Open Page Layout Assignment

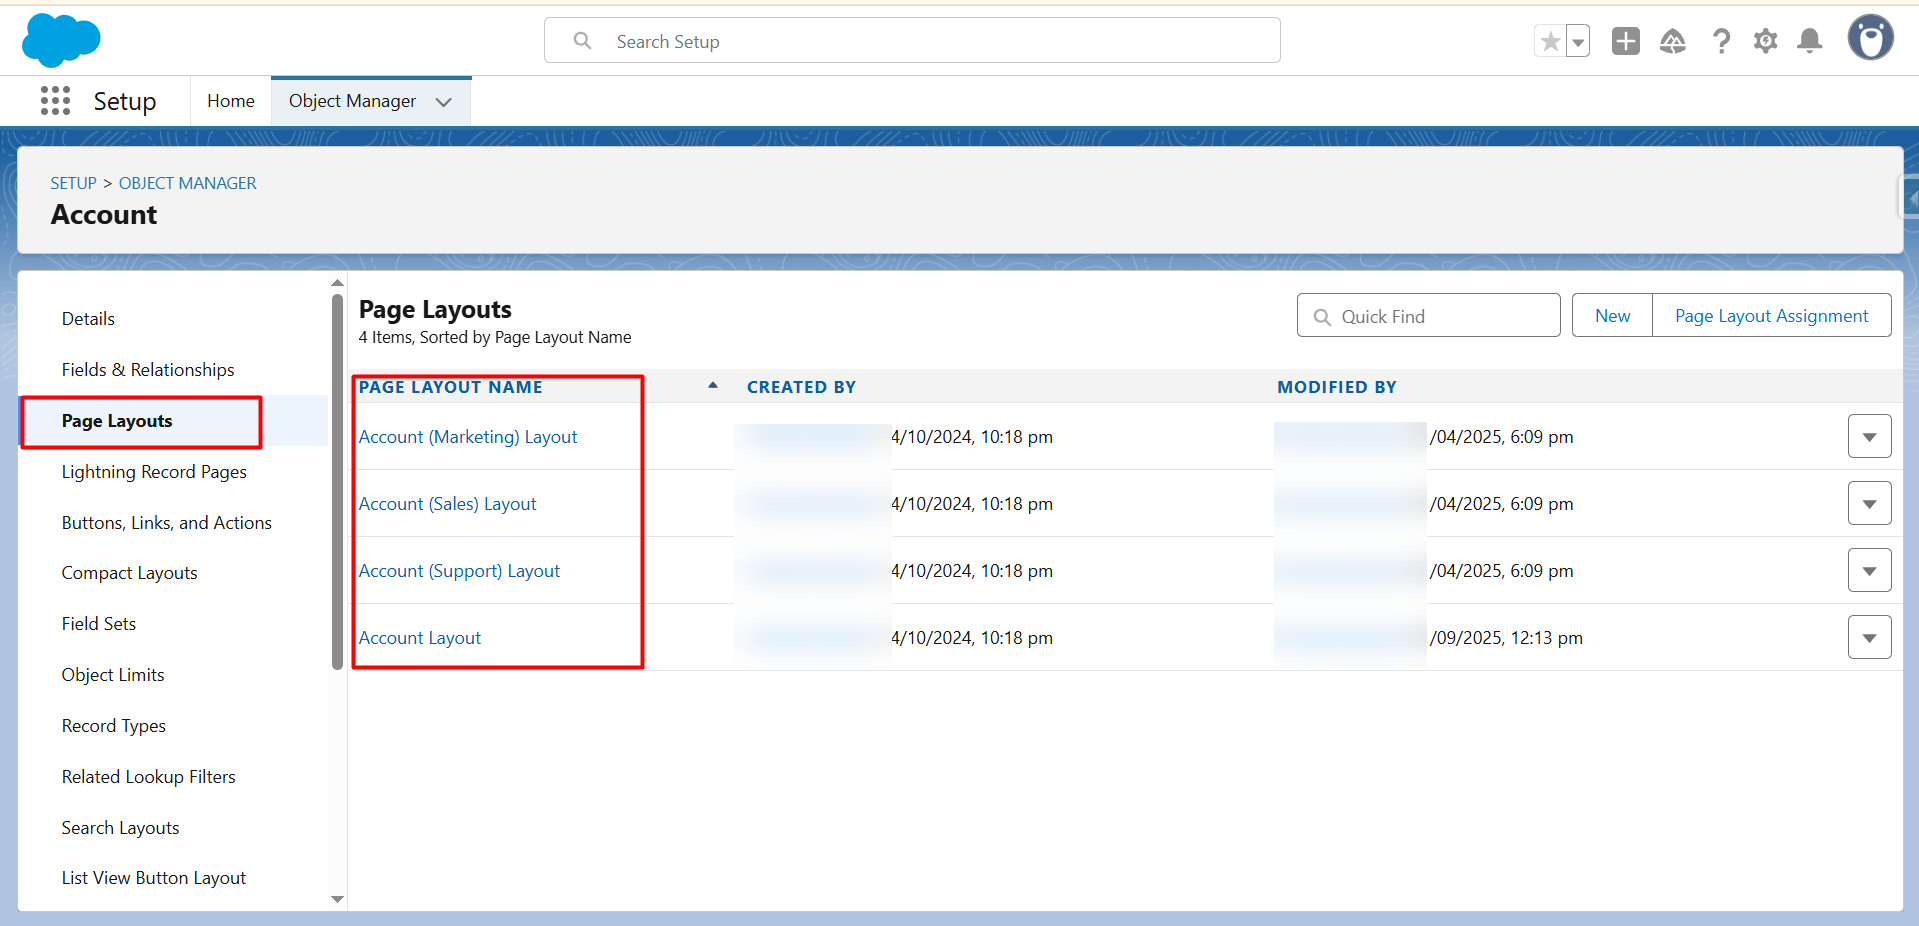point(1771,315)
